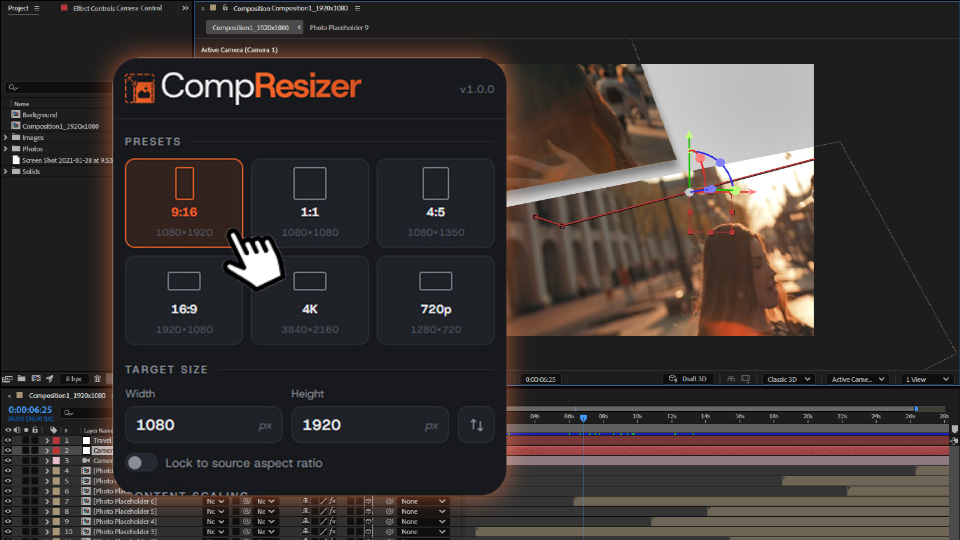Click the 8 bpc color depth indicator
Image resolution: width=960 pixels, height=540 pixels.
(73, 379)
